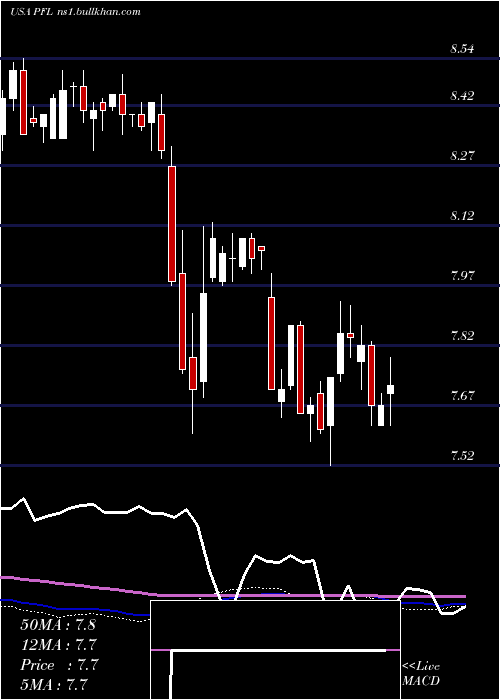Click the 12MA : 7.7 reading

pos(58,645)
